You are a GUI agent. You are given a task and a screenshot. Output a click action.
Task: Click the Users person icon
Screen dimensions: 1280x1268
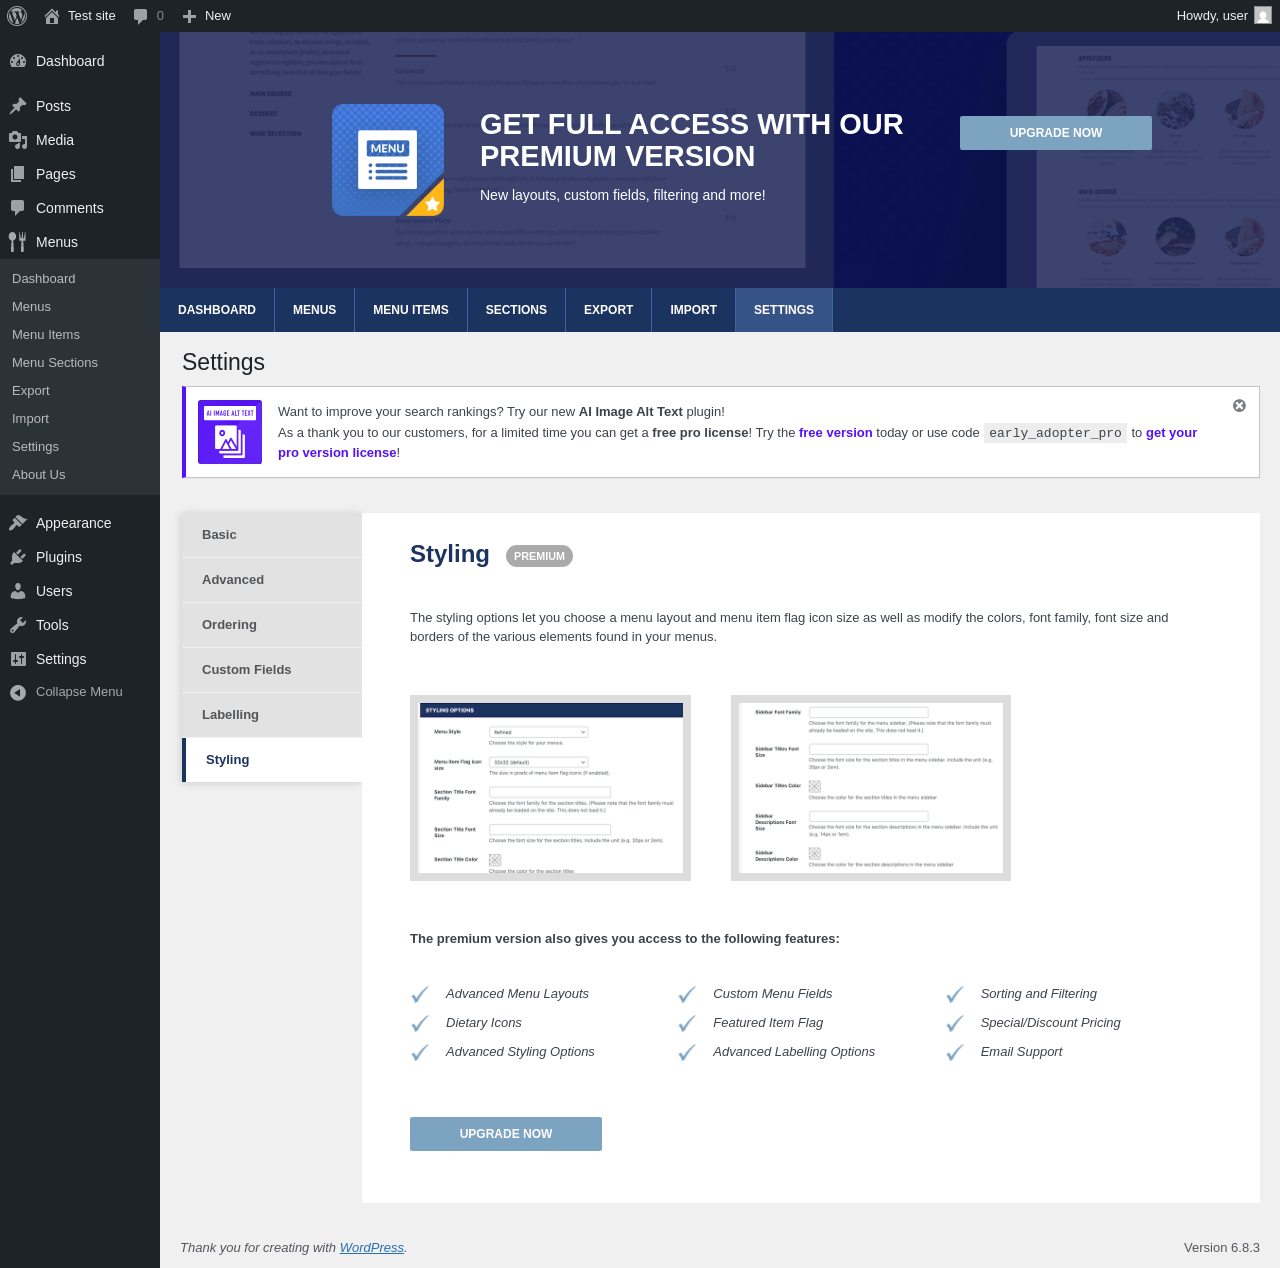coord(18,591)
